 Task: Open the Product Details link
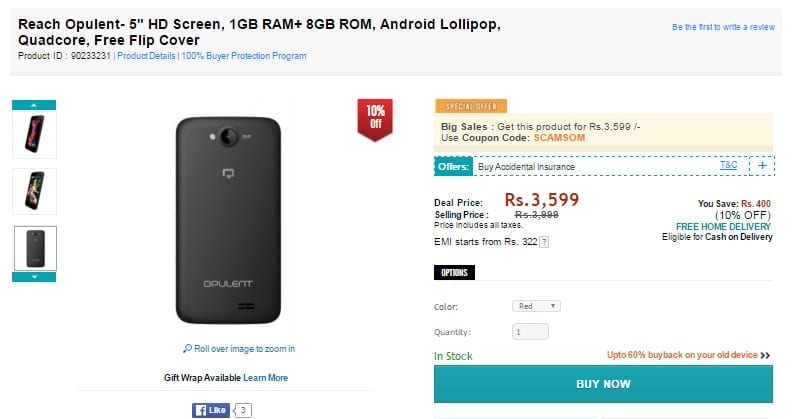coord(146,56)
